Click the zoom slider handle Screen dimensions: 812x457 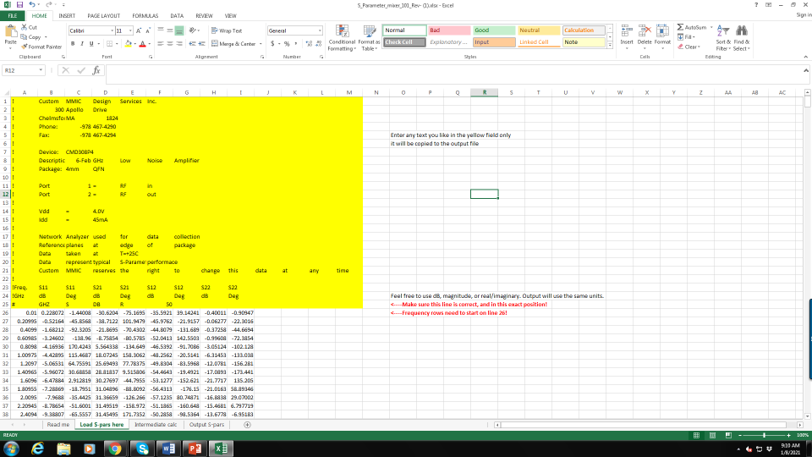tap(764, 435)
